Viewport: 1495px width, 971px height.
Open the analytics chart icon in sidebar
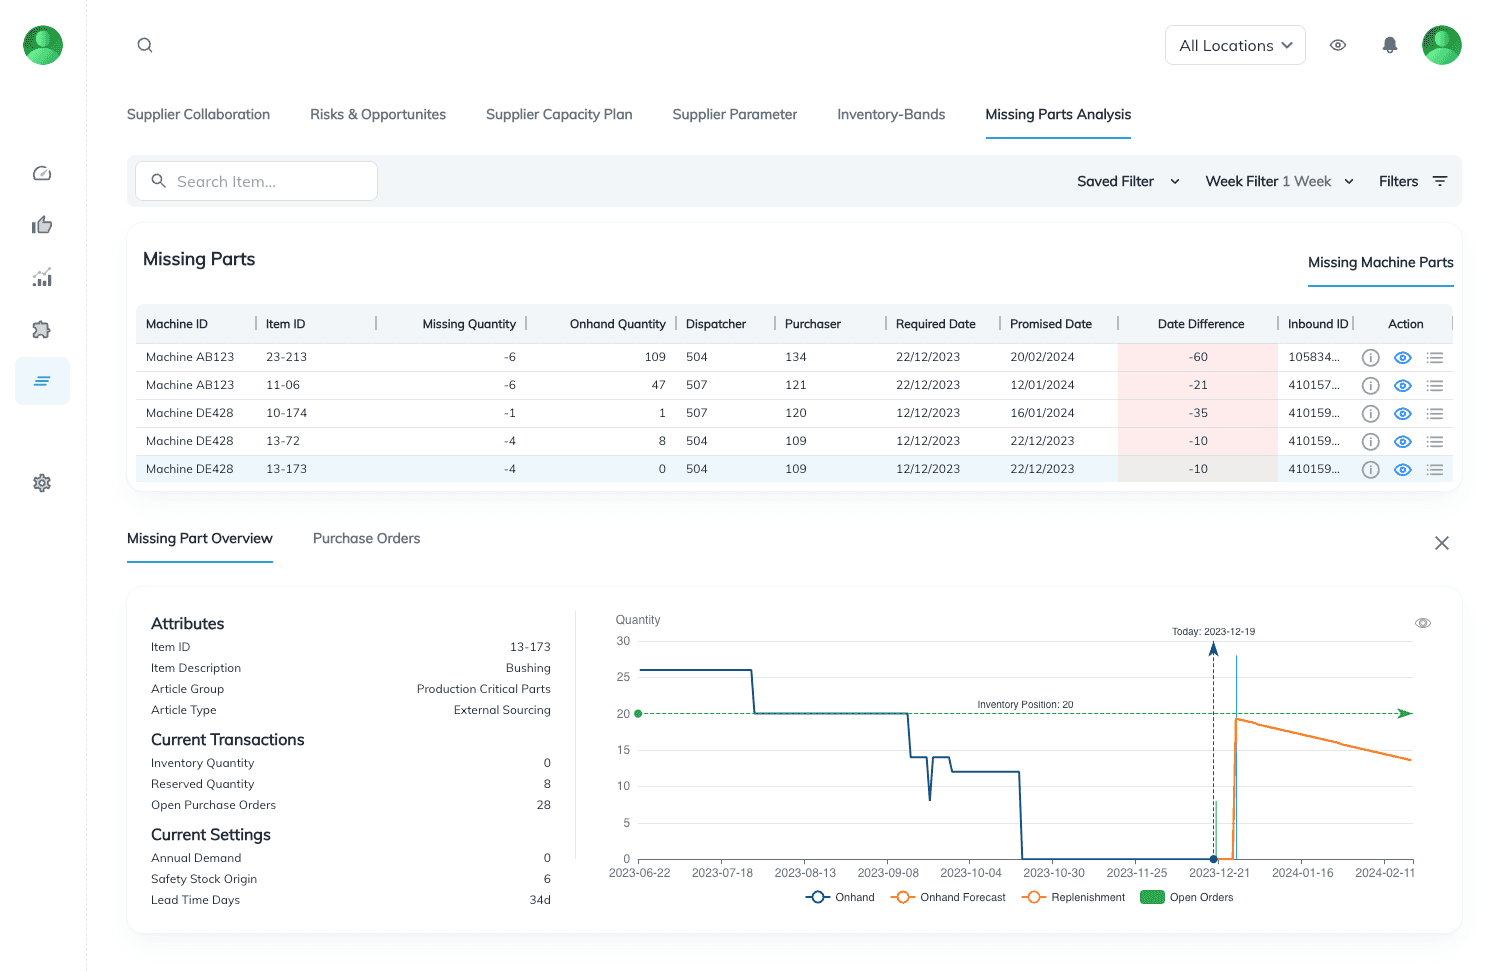tap(42, 278)
